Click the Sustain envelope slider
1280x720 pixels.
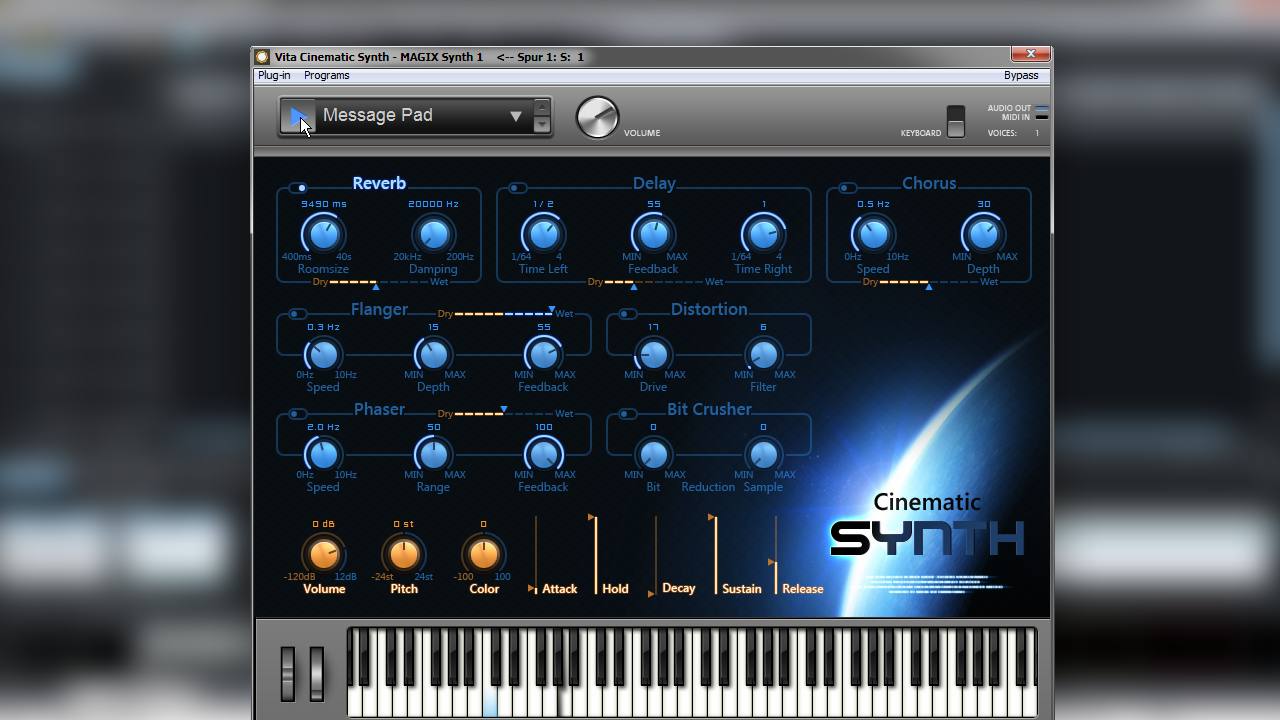pos(715,555)
